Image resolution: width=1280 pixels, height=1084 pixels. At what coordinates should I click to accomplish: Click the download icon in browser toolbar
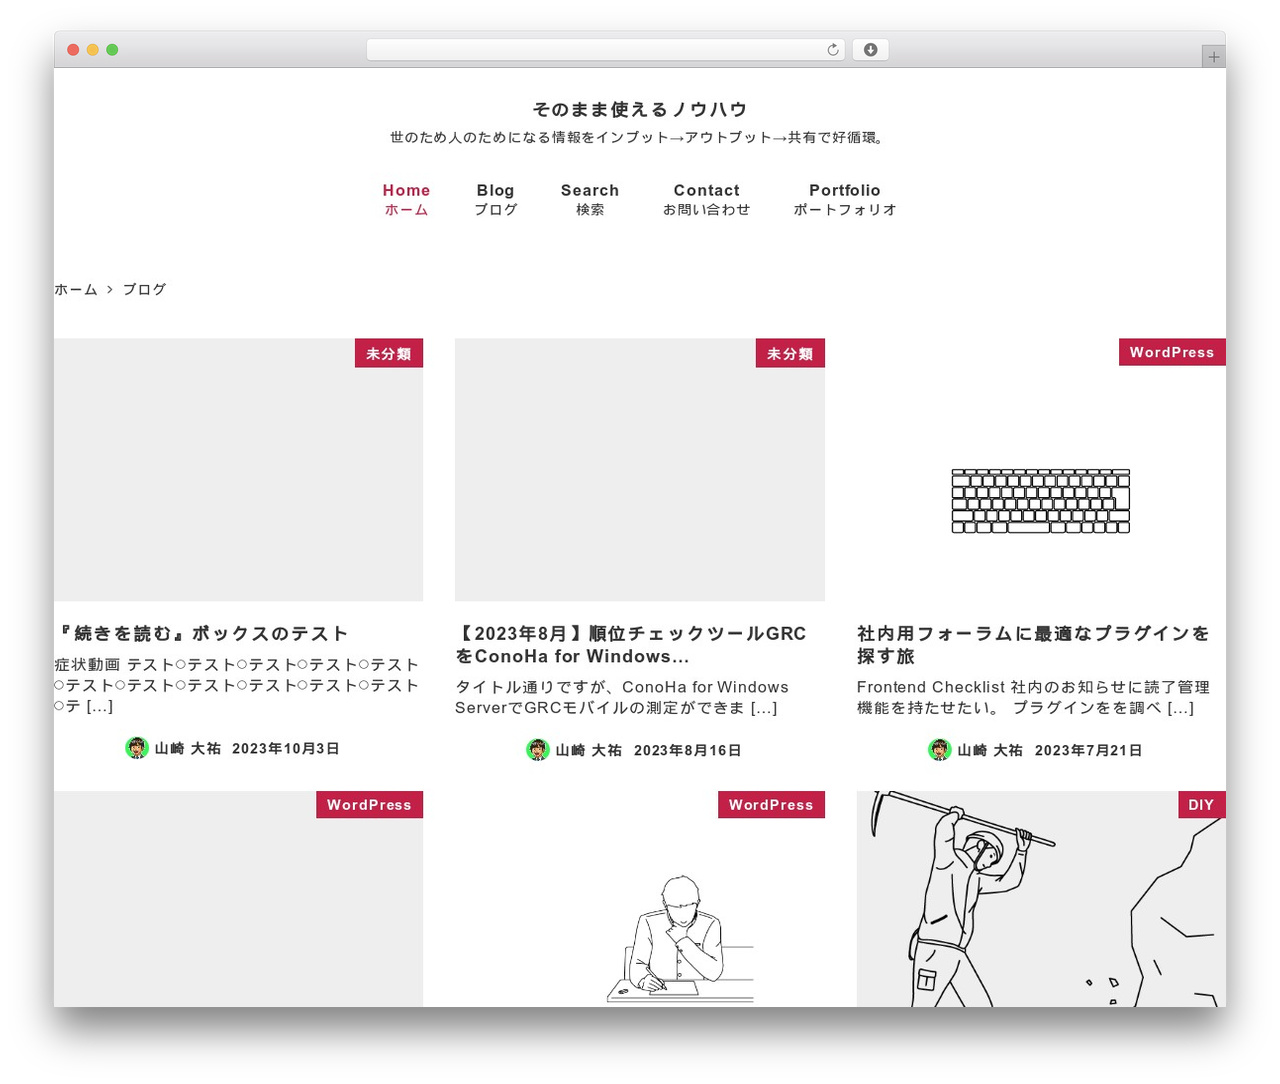tap(870, 50)
